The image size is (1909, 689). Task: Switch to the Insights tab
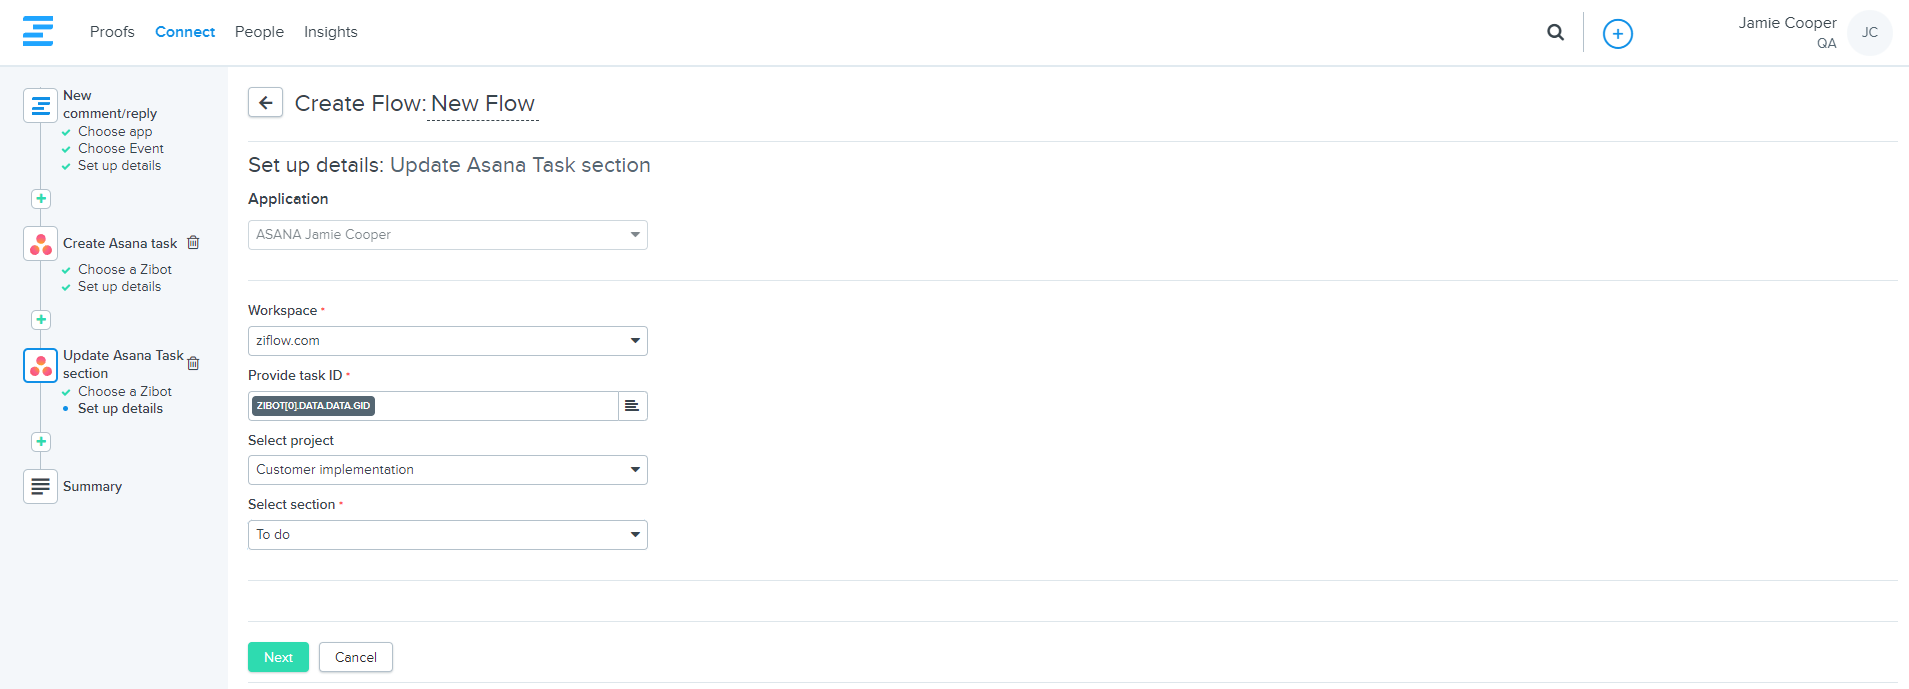[330, 32]
